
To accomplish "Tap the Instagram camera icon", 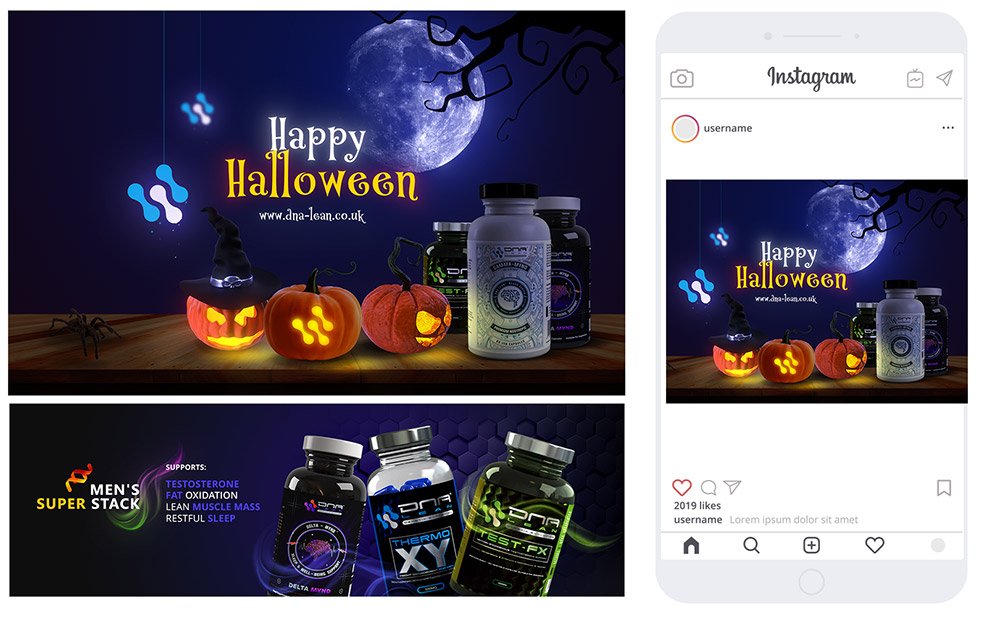I will click(x=682, y=78).
